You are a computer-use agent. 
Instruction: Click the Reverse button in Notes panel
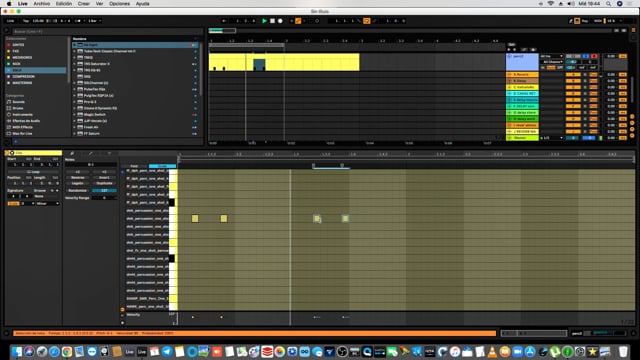click(x=78, y=178)
